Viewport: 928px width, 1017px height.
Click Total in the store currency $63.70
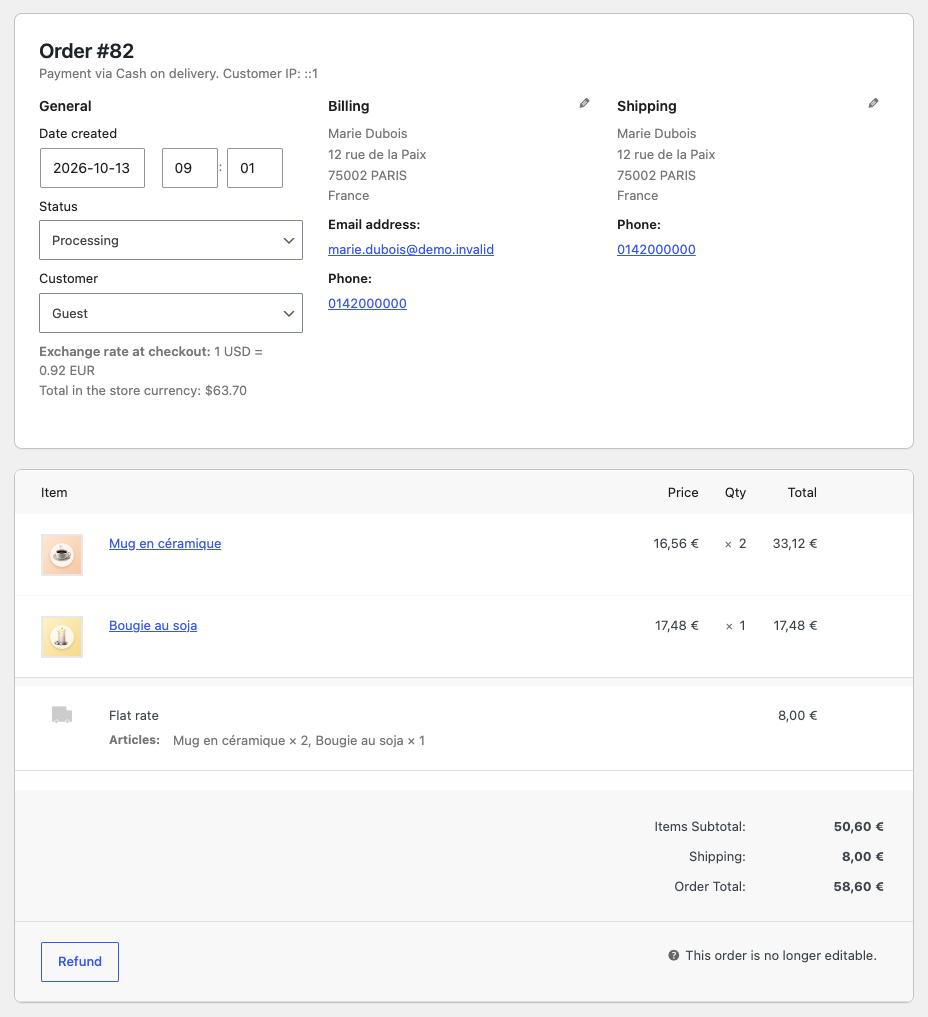[143, 390]
